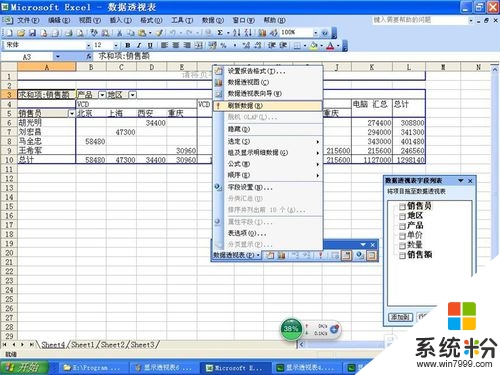Choose 刷新数据(R) in context menu
The height and width of the screenshot is (375, 500).
(x=268, y=106)
